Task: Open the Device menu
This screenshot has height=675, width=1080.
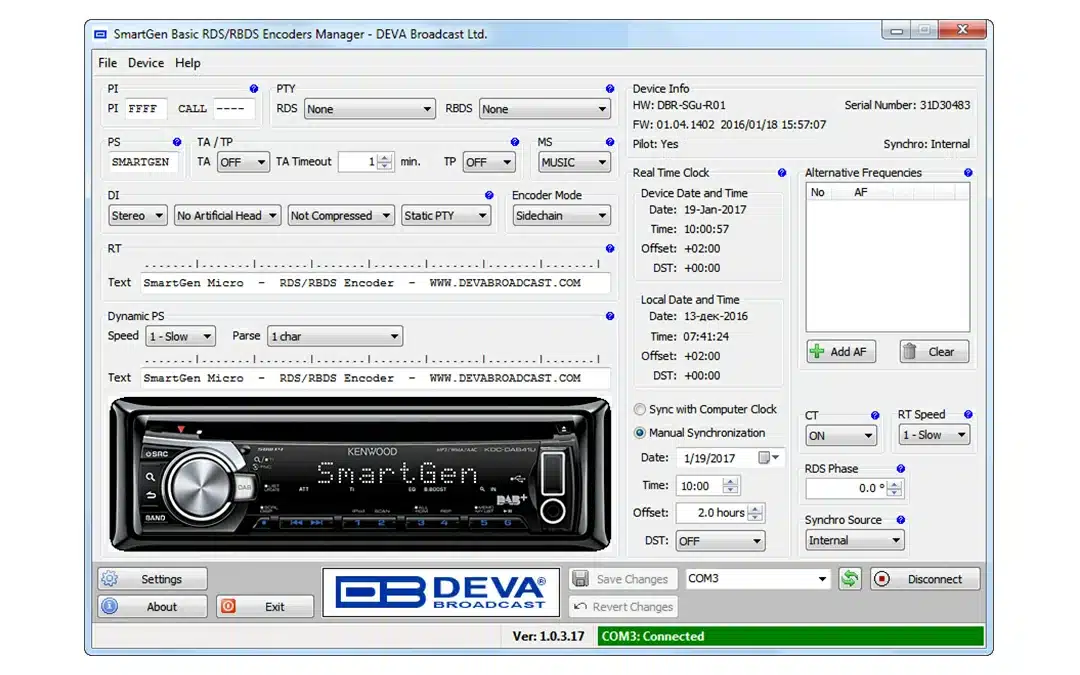Action: 146,63
